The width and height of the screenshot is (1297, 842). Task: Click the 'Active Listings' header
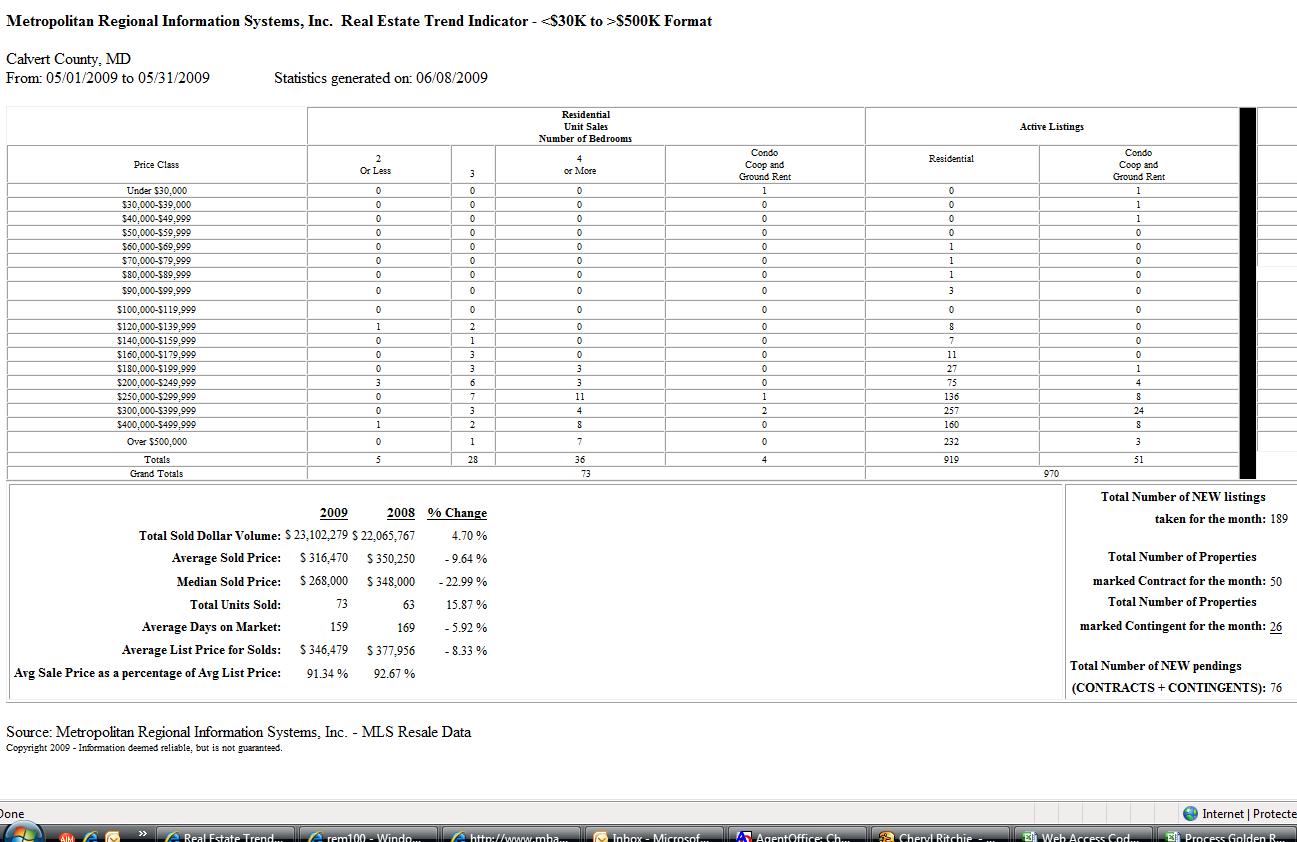tap(1052, 127)
